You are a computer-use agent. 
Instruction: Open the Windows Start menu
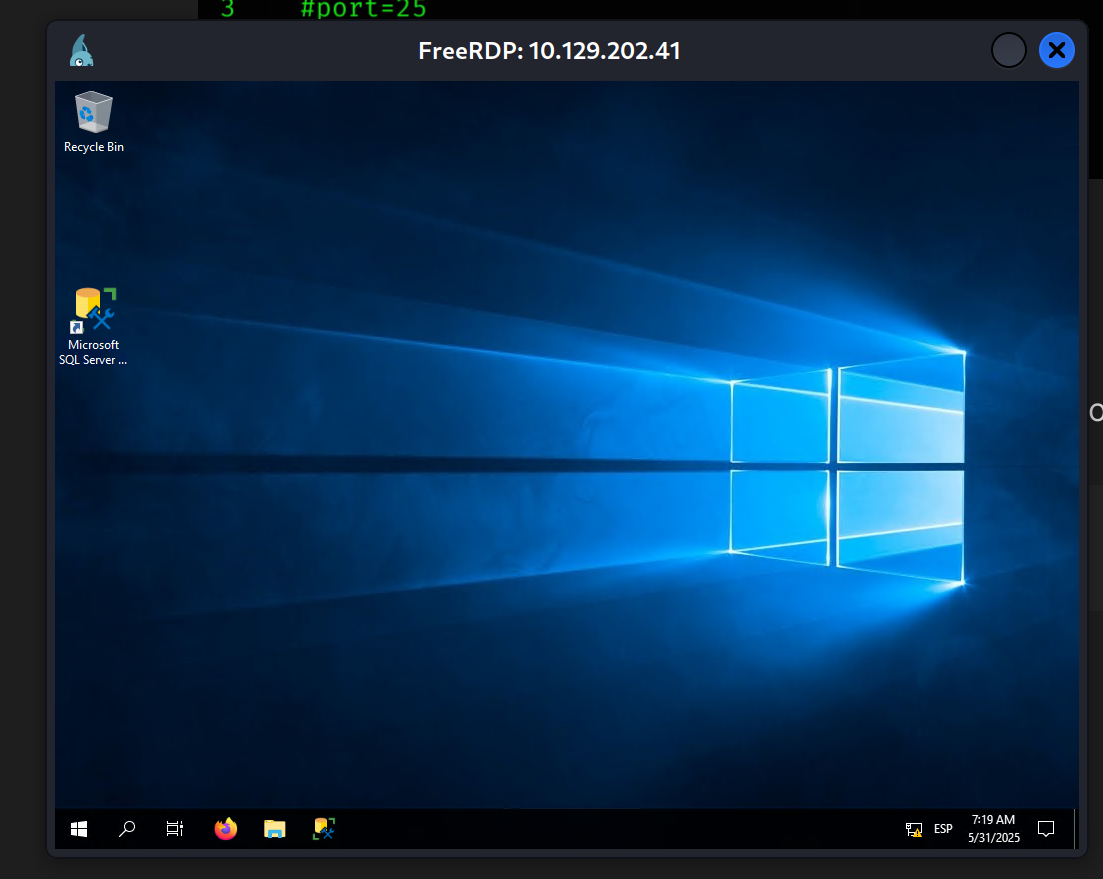tap(79, 829)
